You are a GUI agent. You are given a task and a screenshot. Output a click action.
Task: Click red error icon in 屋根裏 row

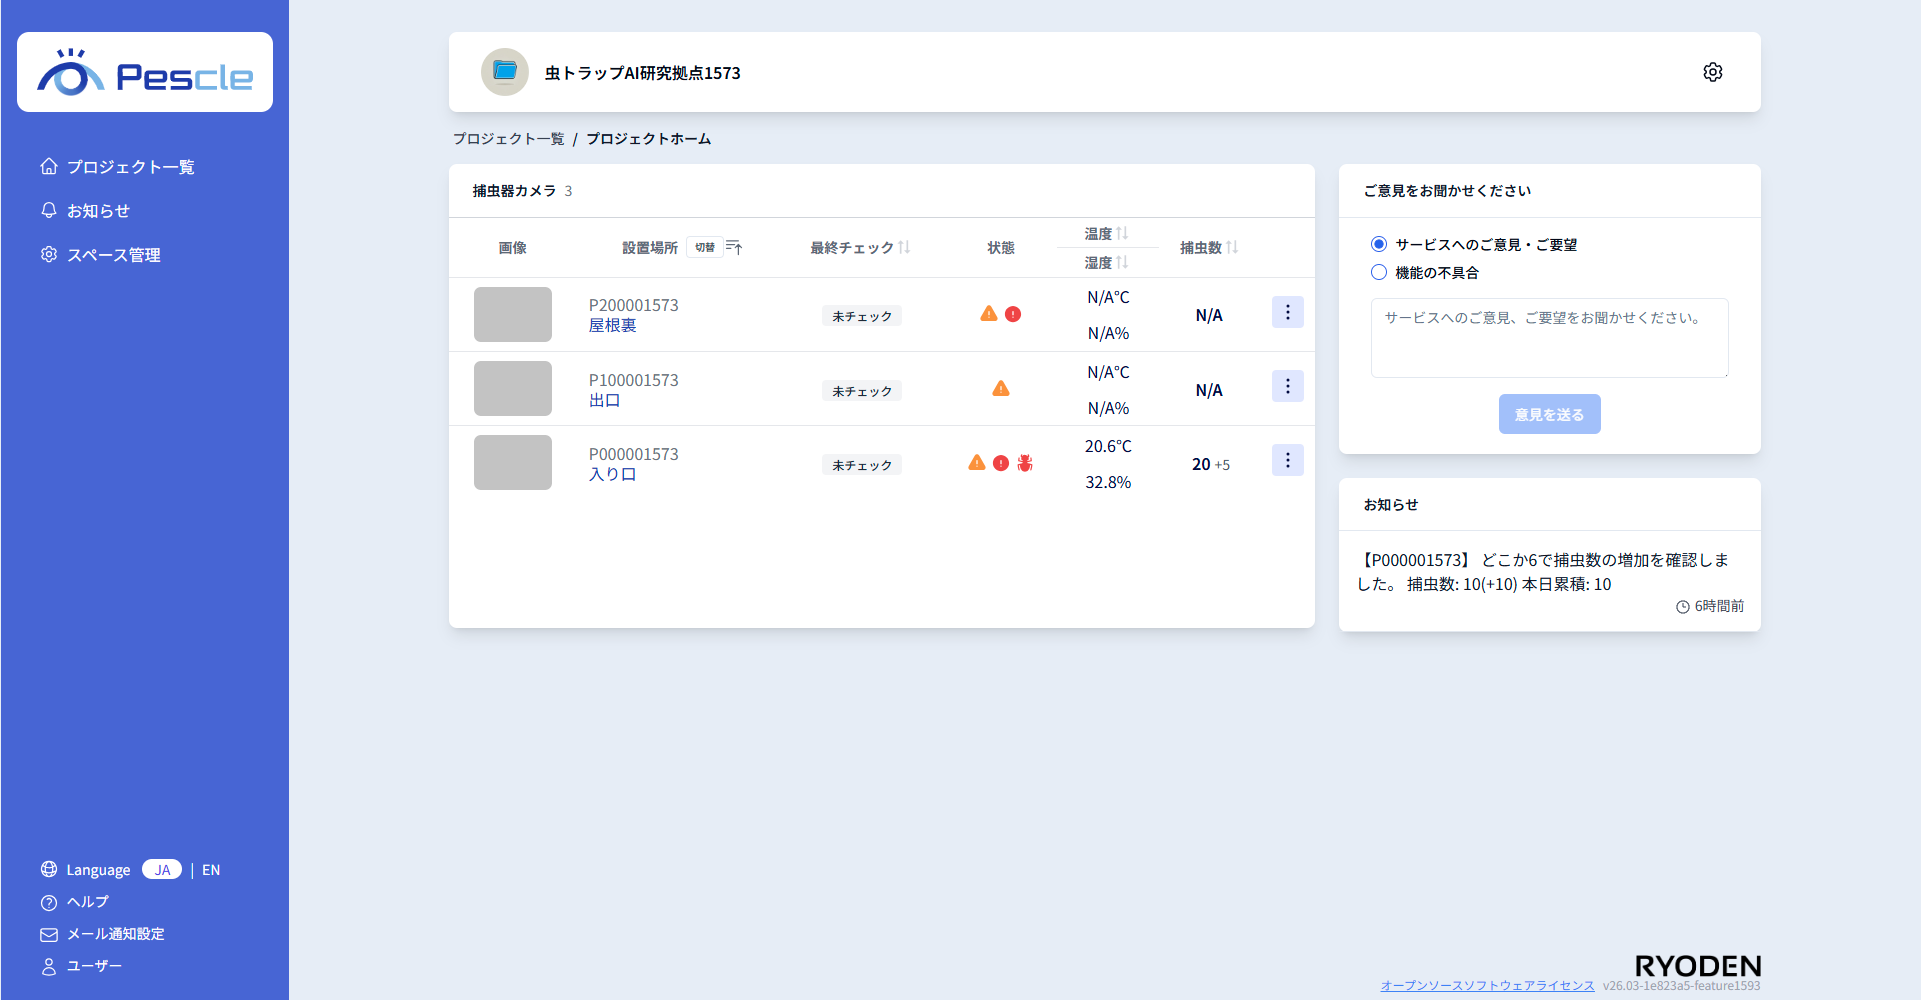1013,314
